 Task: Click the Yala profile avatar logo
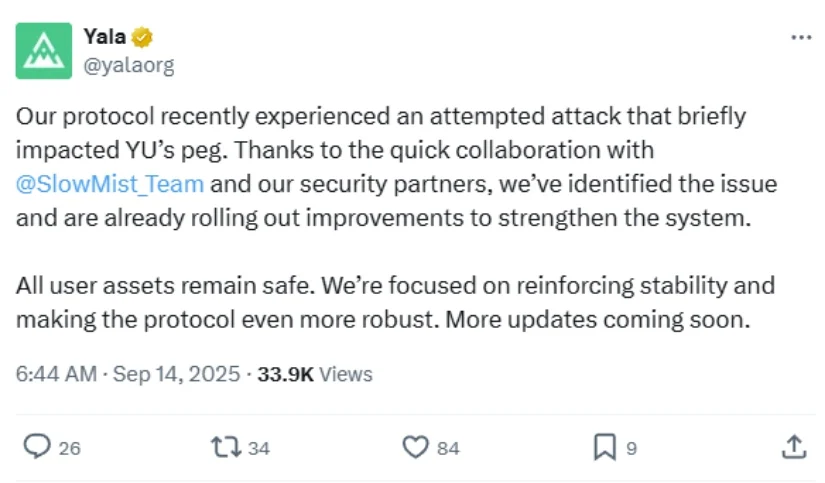pyautogui.click(x=44, y=51)
